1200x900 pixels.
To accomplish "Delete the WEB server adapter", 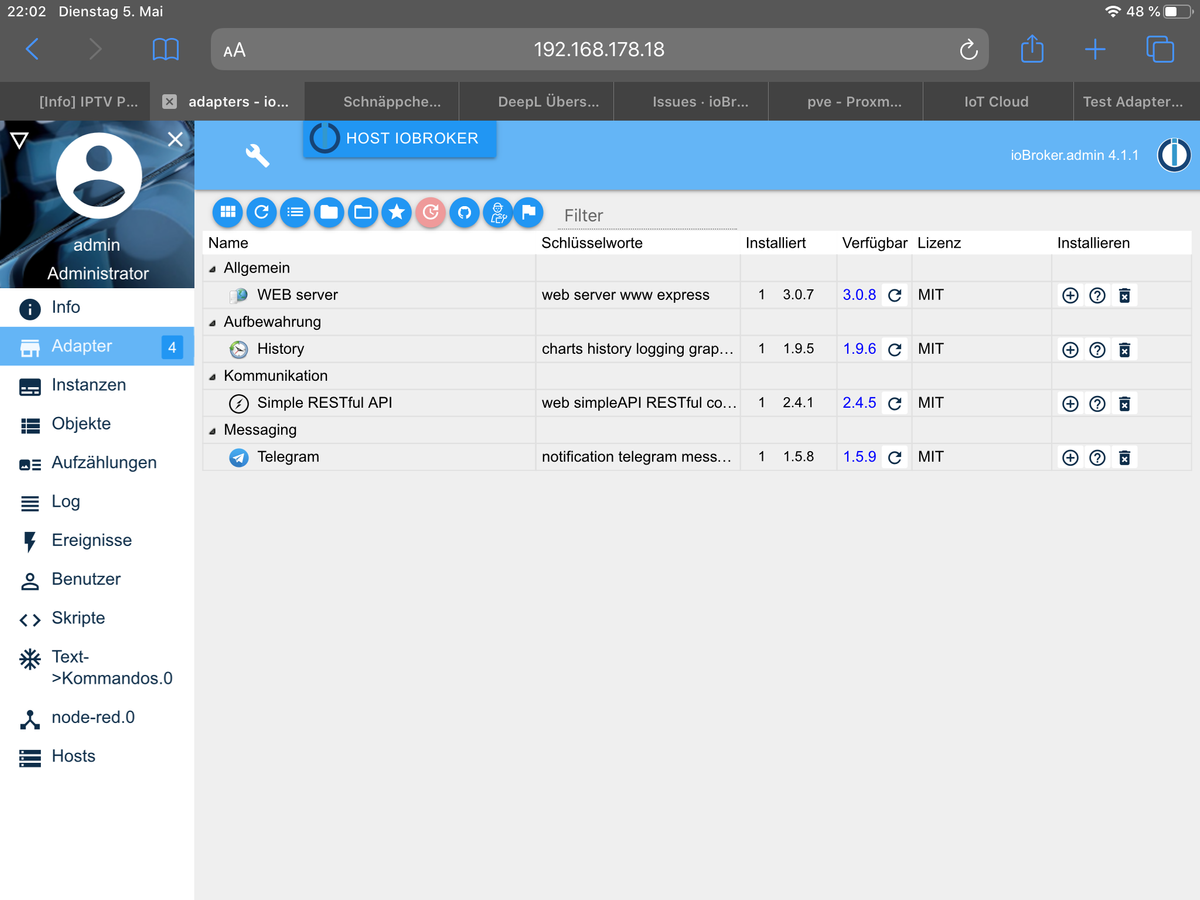I will [1124, 295].
